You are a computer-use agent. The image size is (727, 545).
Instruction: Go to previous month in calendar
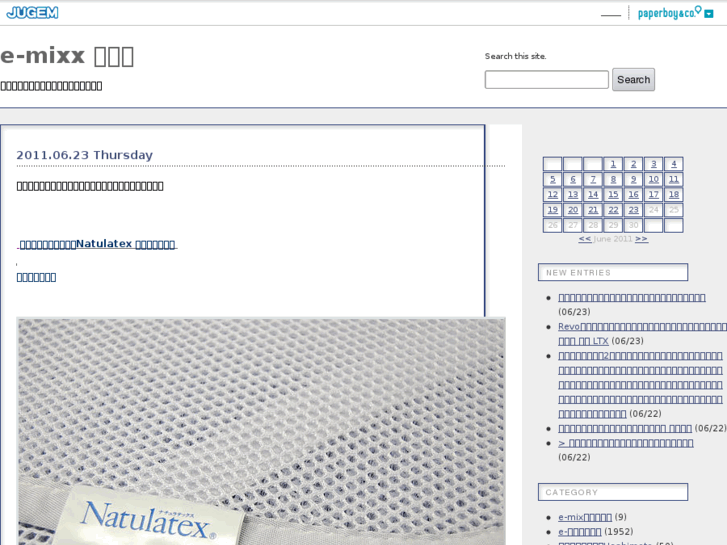coord(585,239)
